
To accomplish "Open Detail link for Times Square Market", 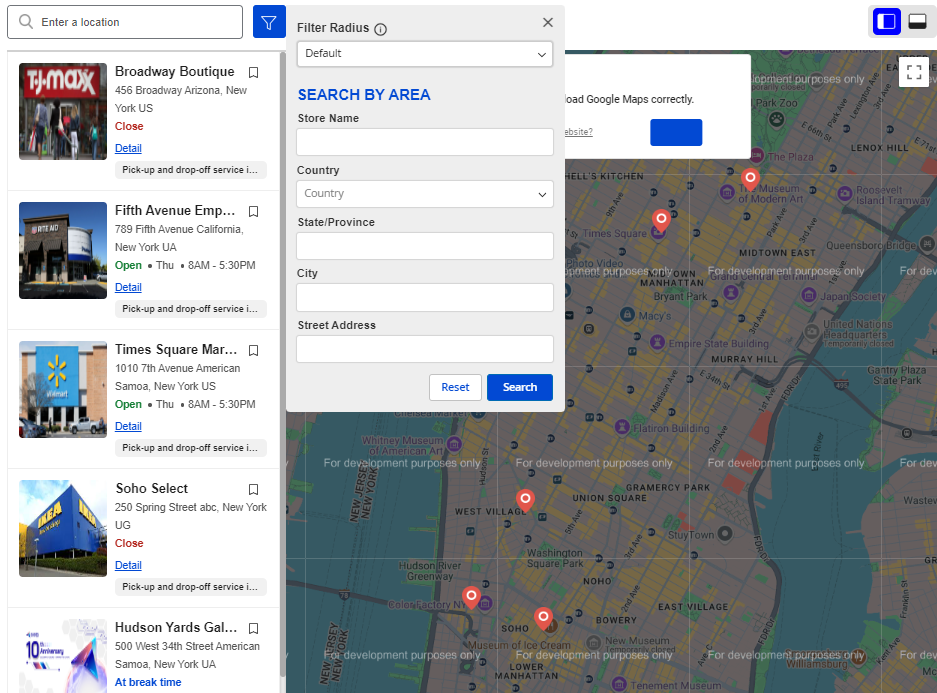I will tap(128, 426).
